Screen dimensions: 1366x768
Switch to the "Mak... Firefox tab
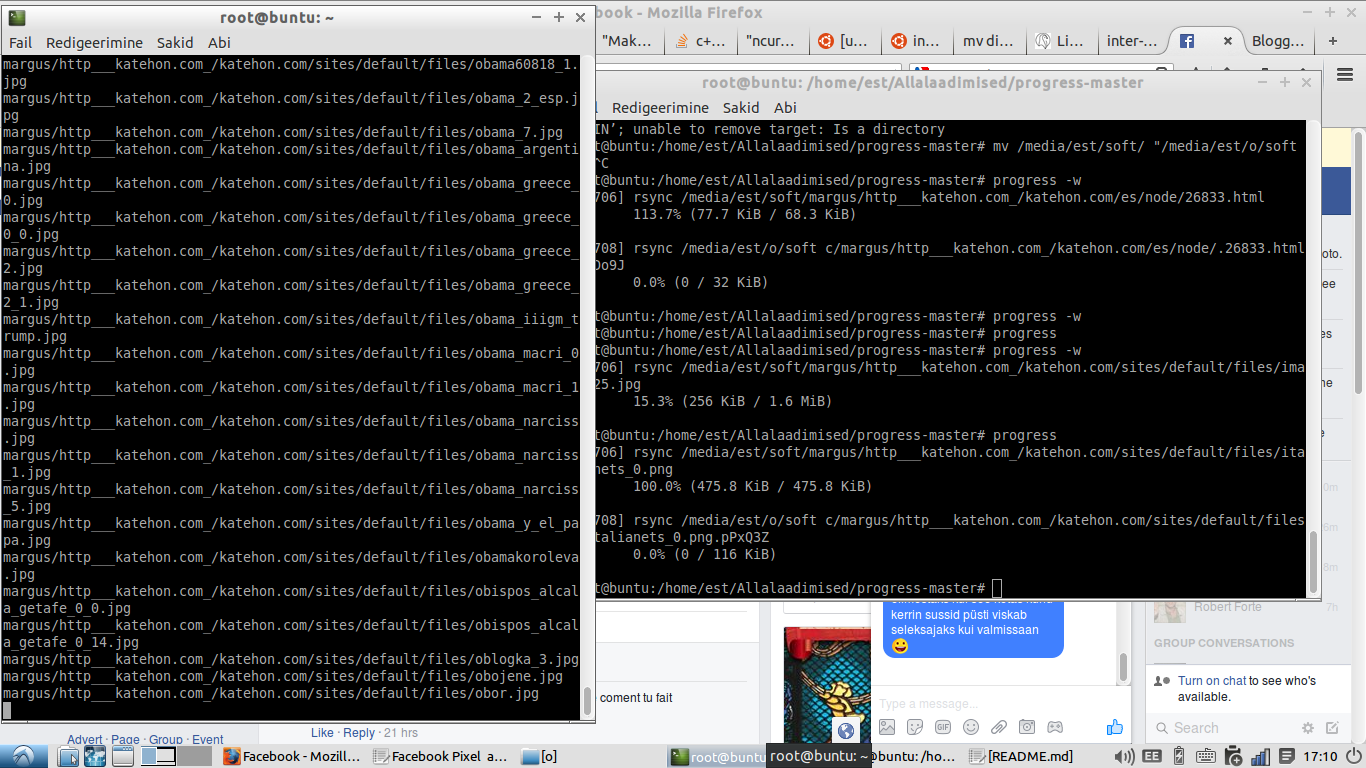coord(627,41)
